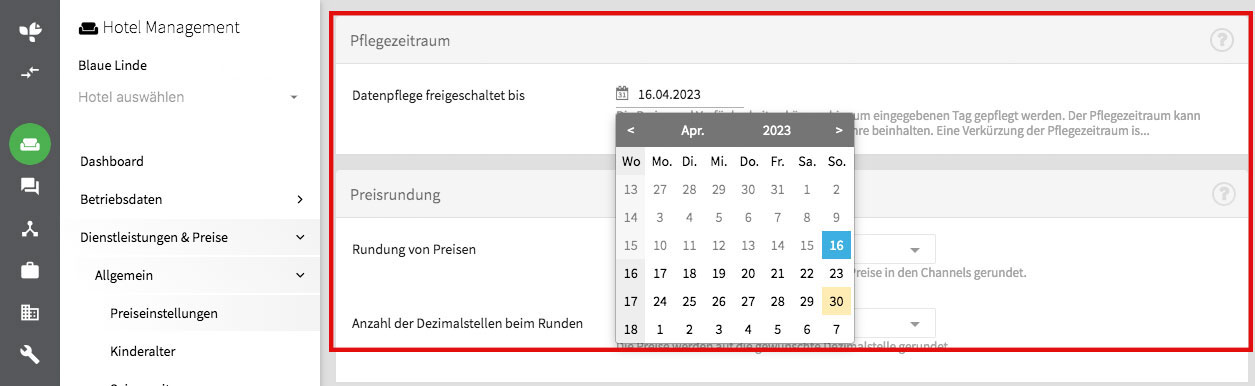Screen dimensions: 1255x386
Task: Open the Hotel auswählen dropdown
Action: (x=189, y=97)
